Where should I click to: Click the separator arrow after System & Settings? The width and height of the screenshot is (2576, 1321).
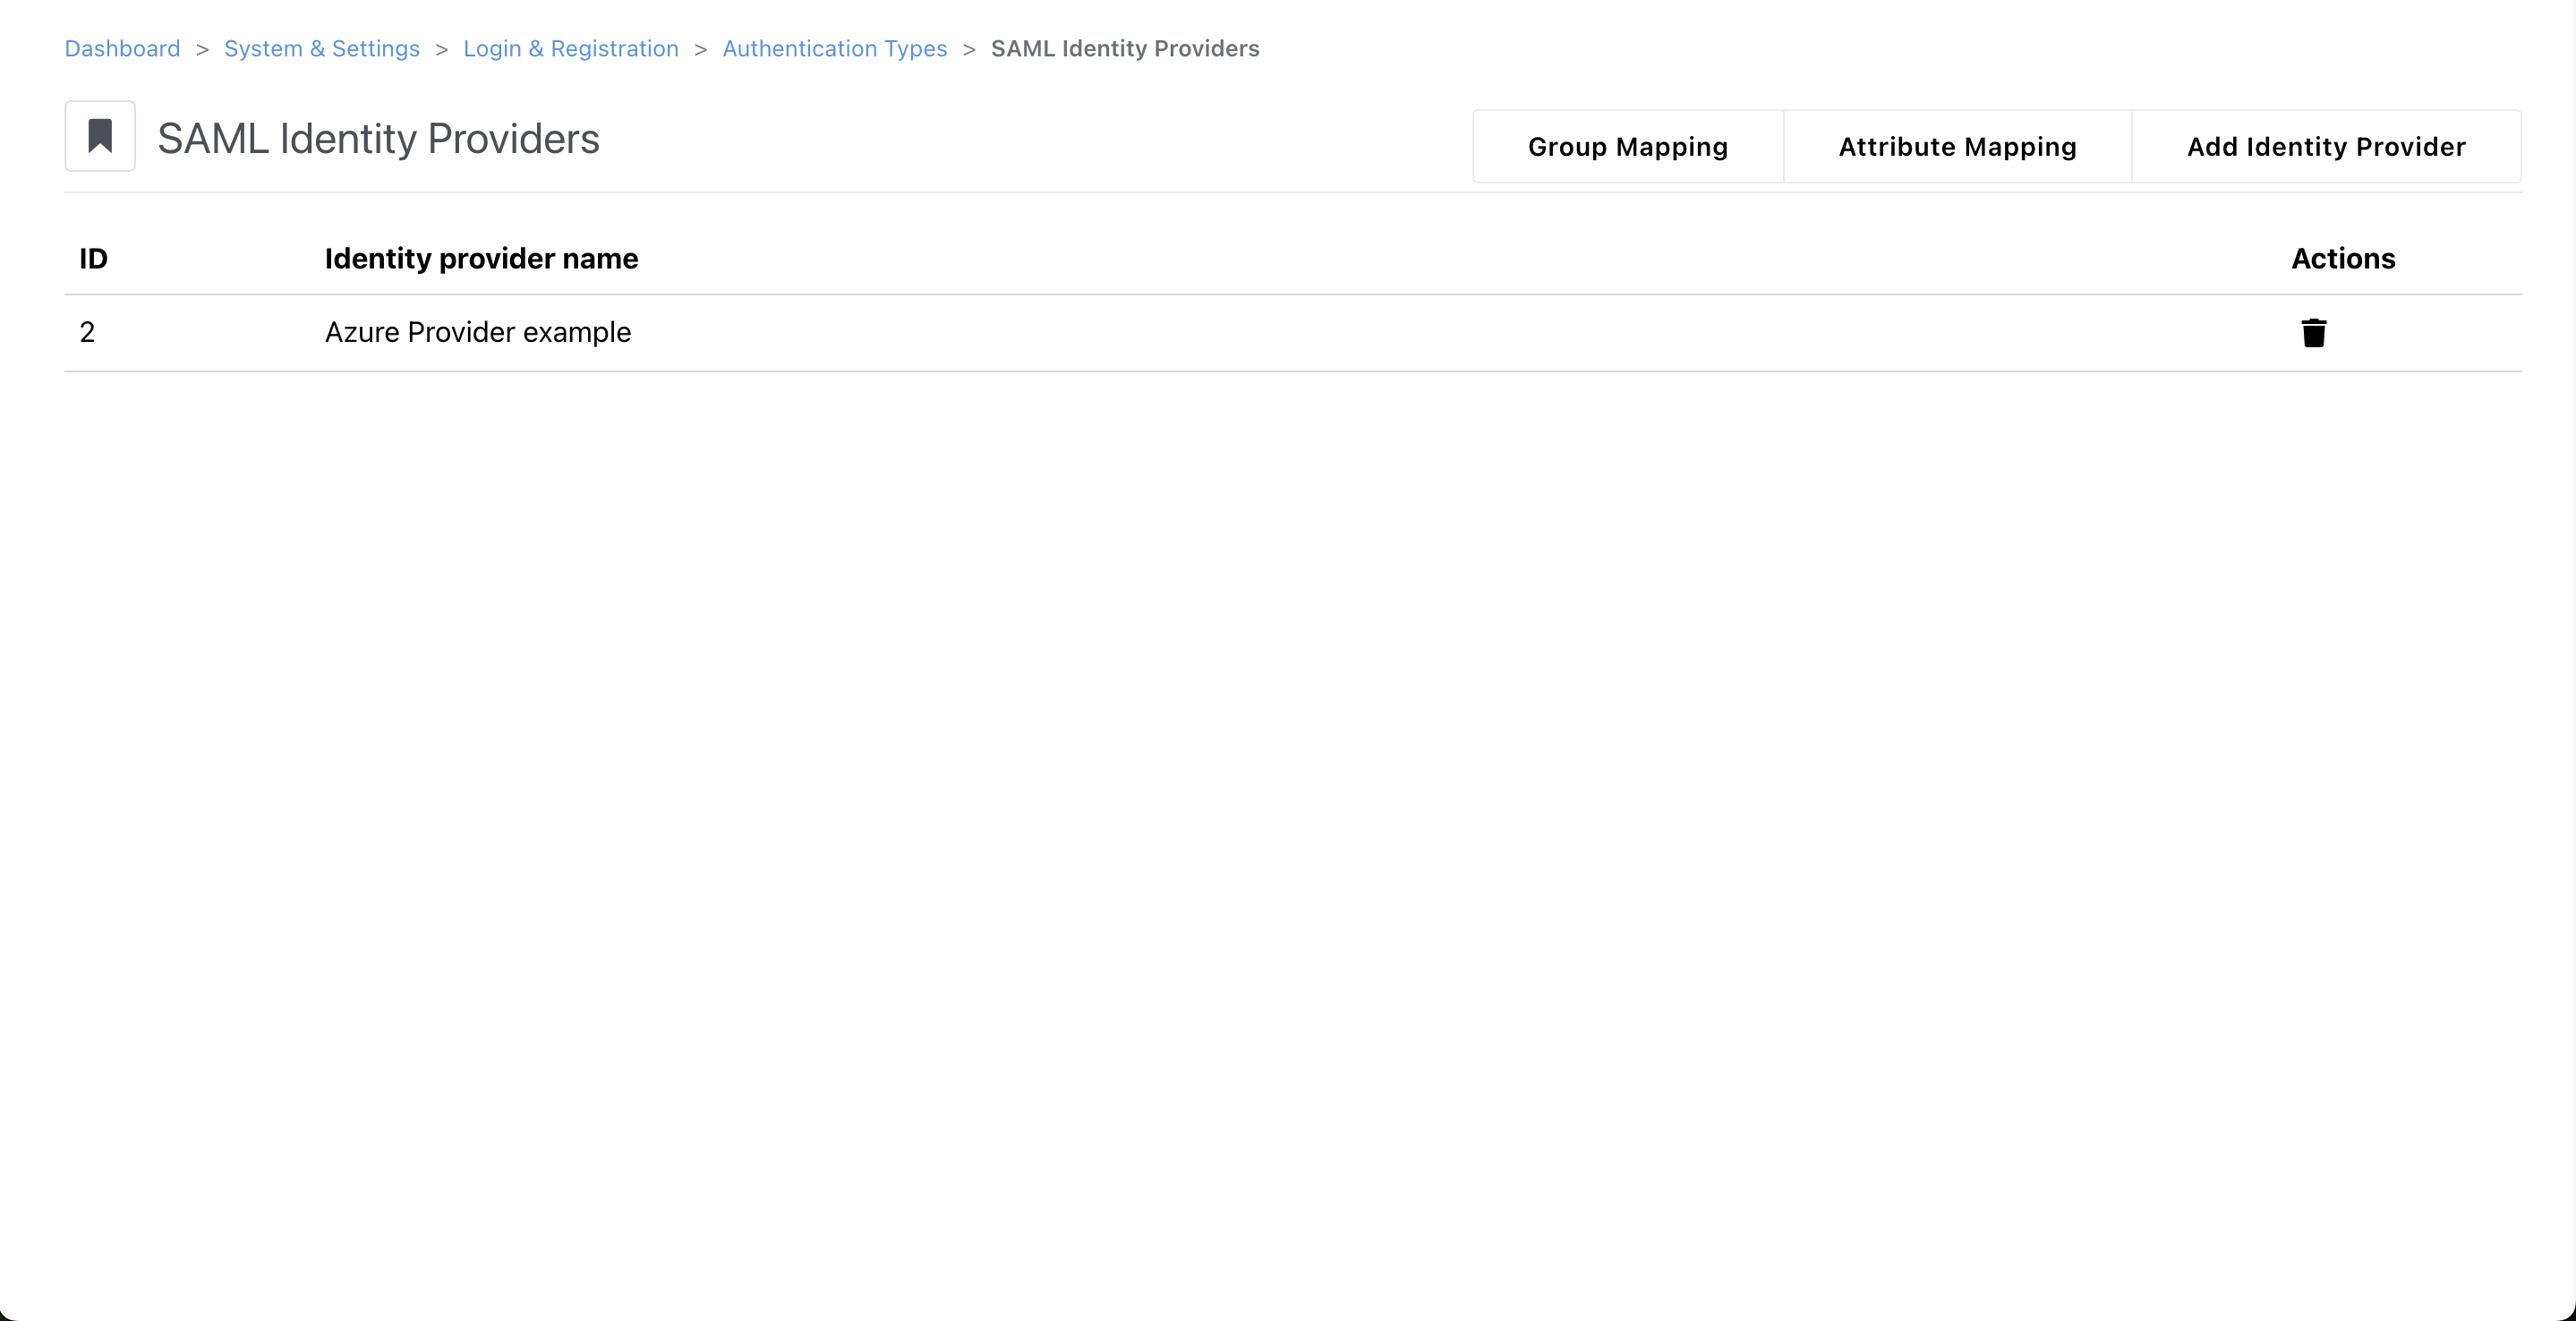coord(441,49)
